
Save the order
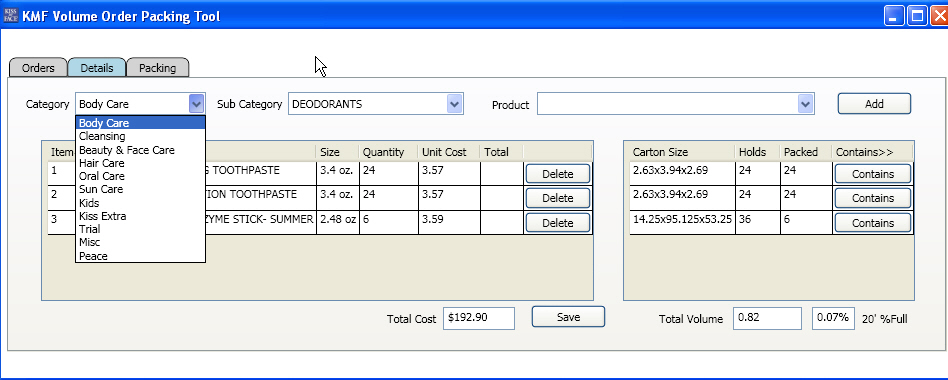(568, 317)
